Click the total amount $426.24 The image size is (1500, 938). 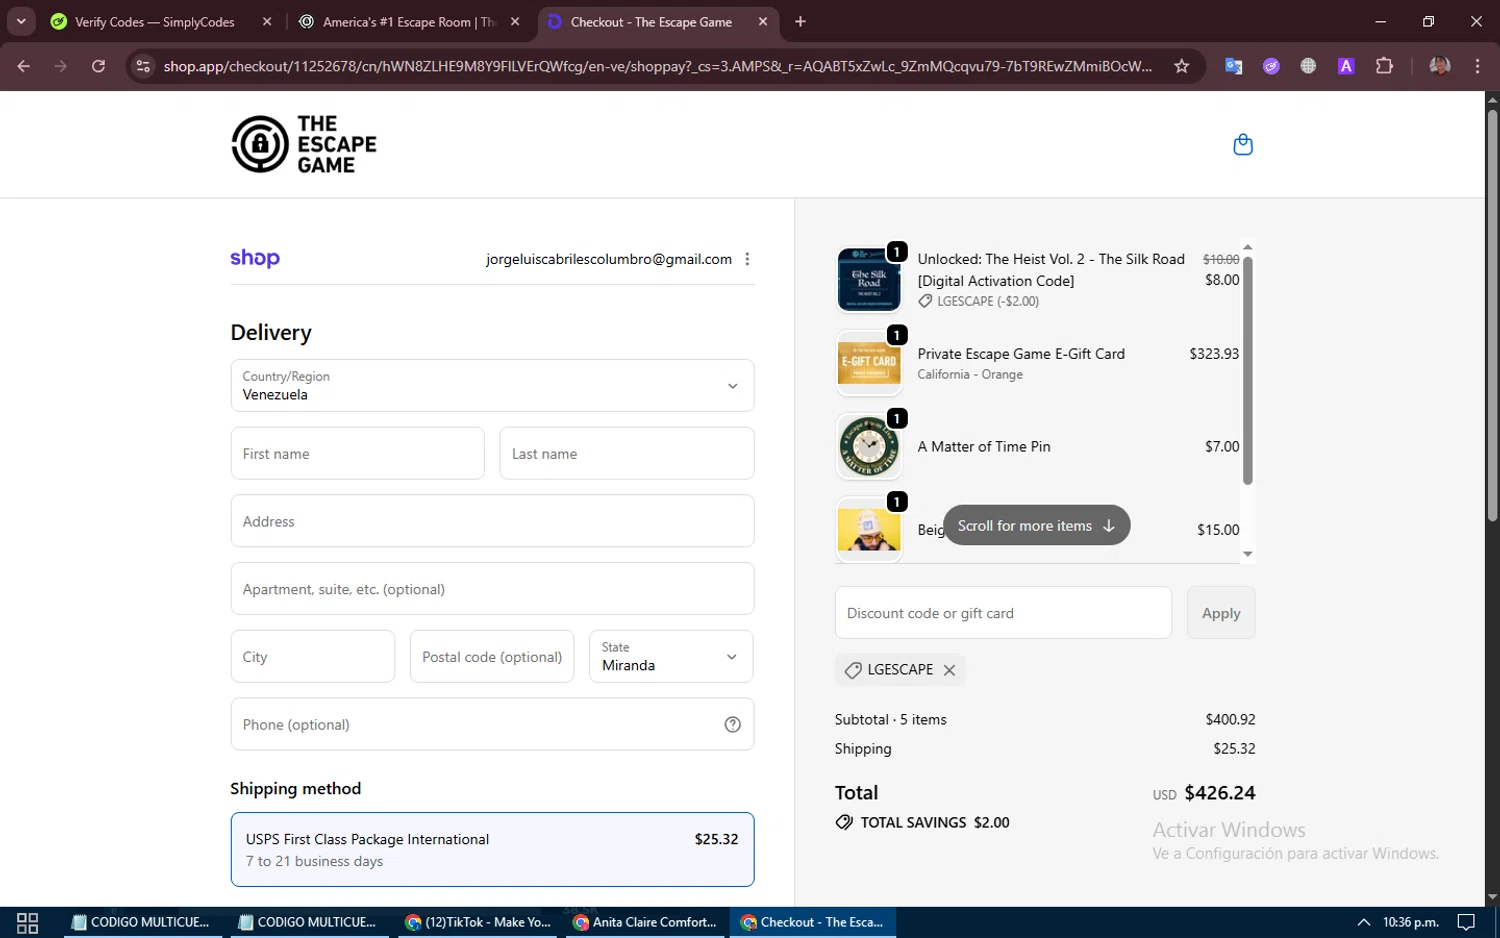point(1219,793)
